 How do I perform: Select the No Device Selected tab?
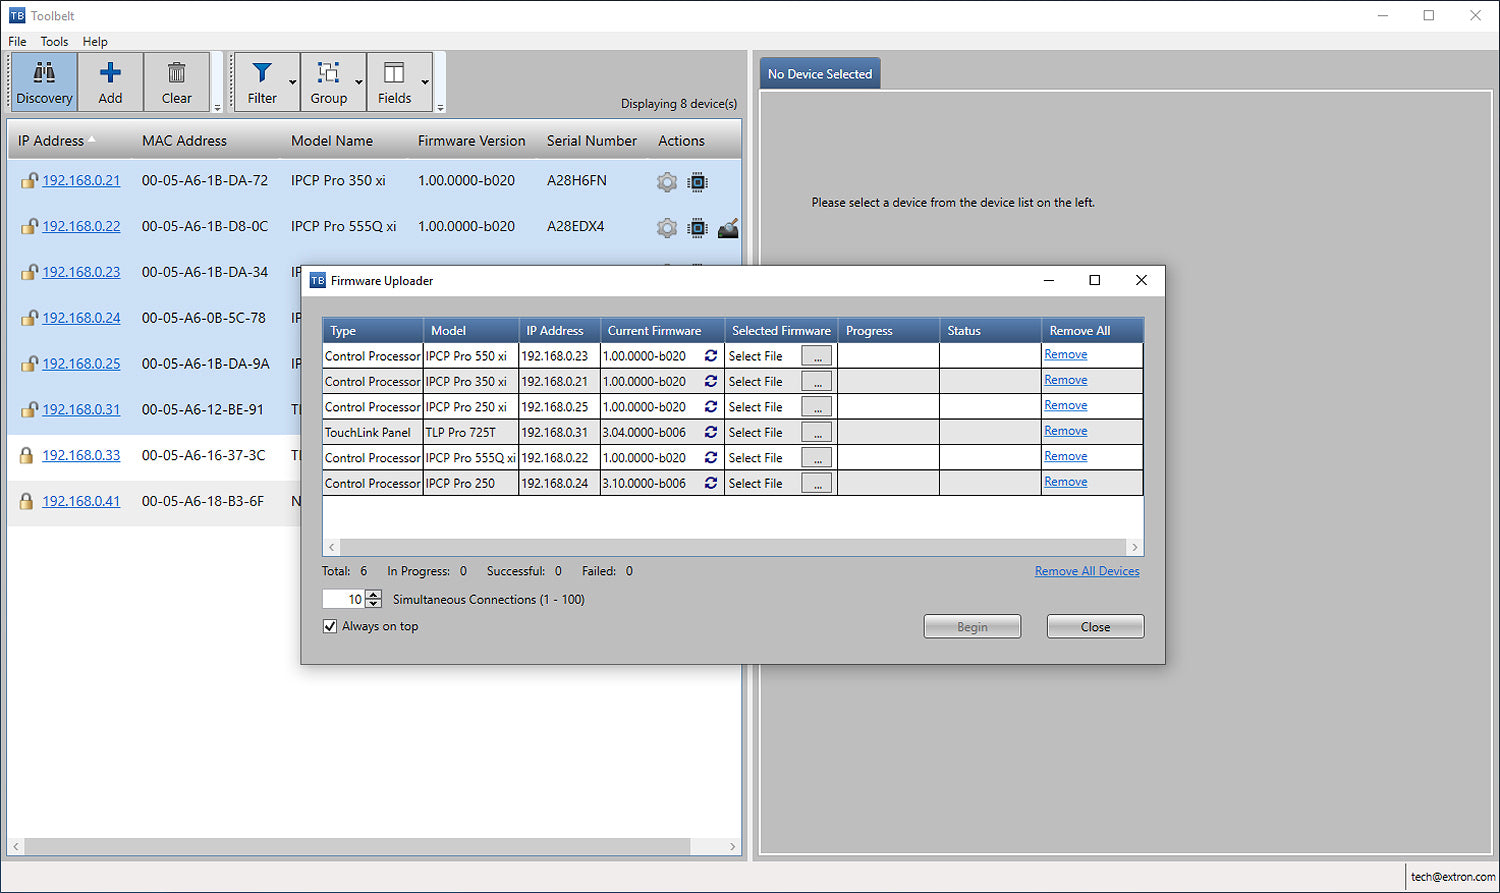pos(820,74)
